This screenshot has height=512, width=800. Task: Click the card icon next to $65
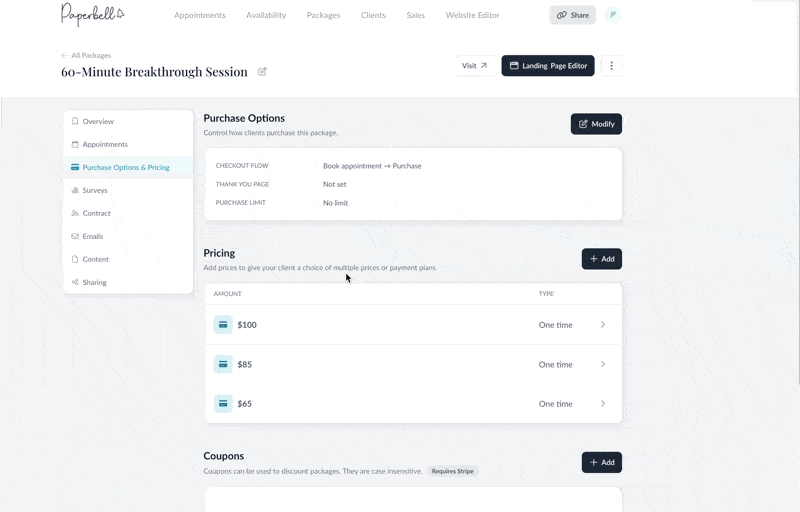click(223, 404)
